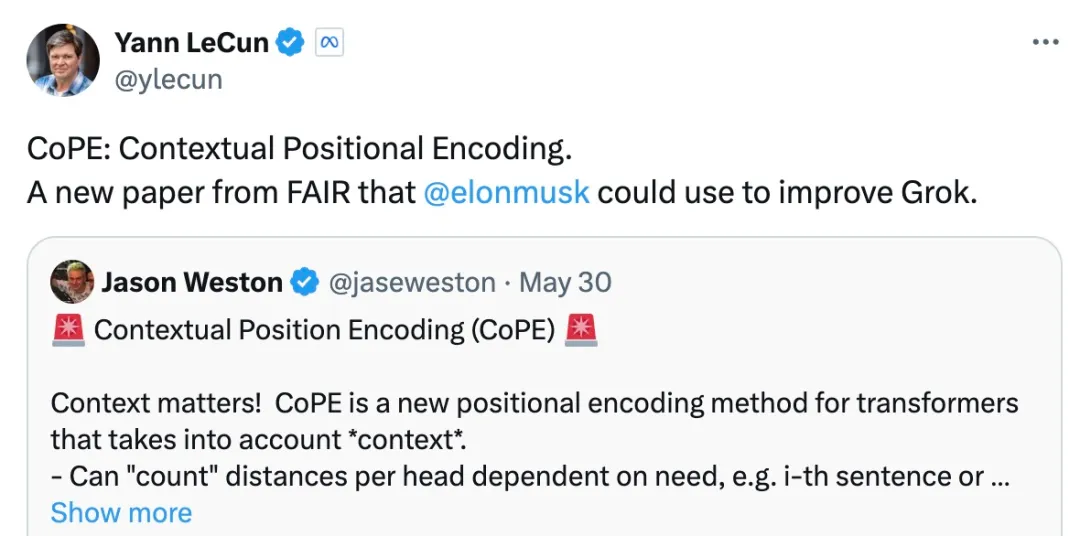The image size is (1080, 536).
Task: Click the Meta affiliation badge icon
Action: pyautogui.click(x=329, y=43)
